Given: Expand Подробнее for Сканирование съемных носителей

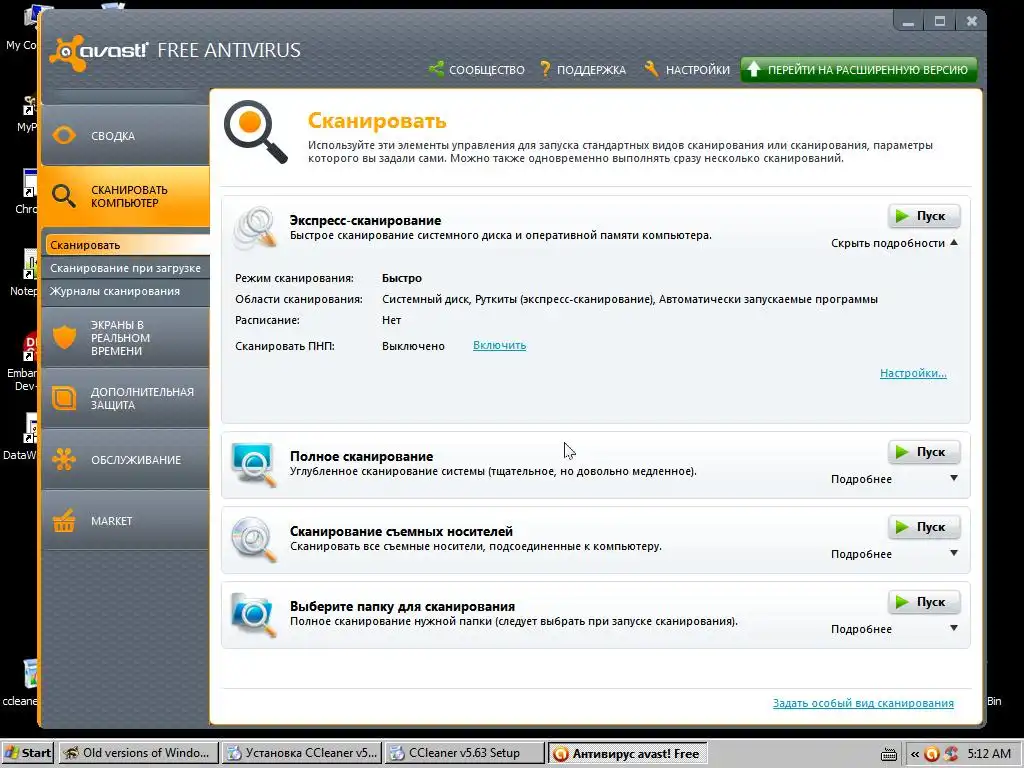Looking at the screenshot, I should coord(894,554).
